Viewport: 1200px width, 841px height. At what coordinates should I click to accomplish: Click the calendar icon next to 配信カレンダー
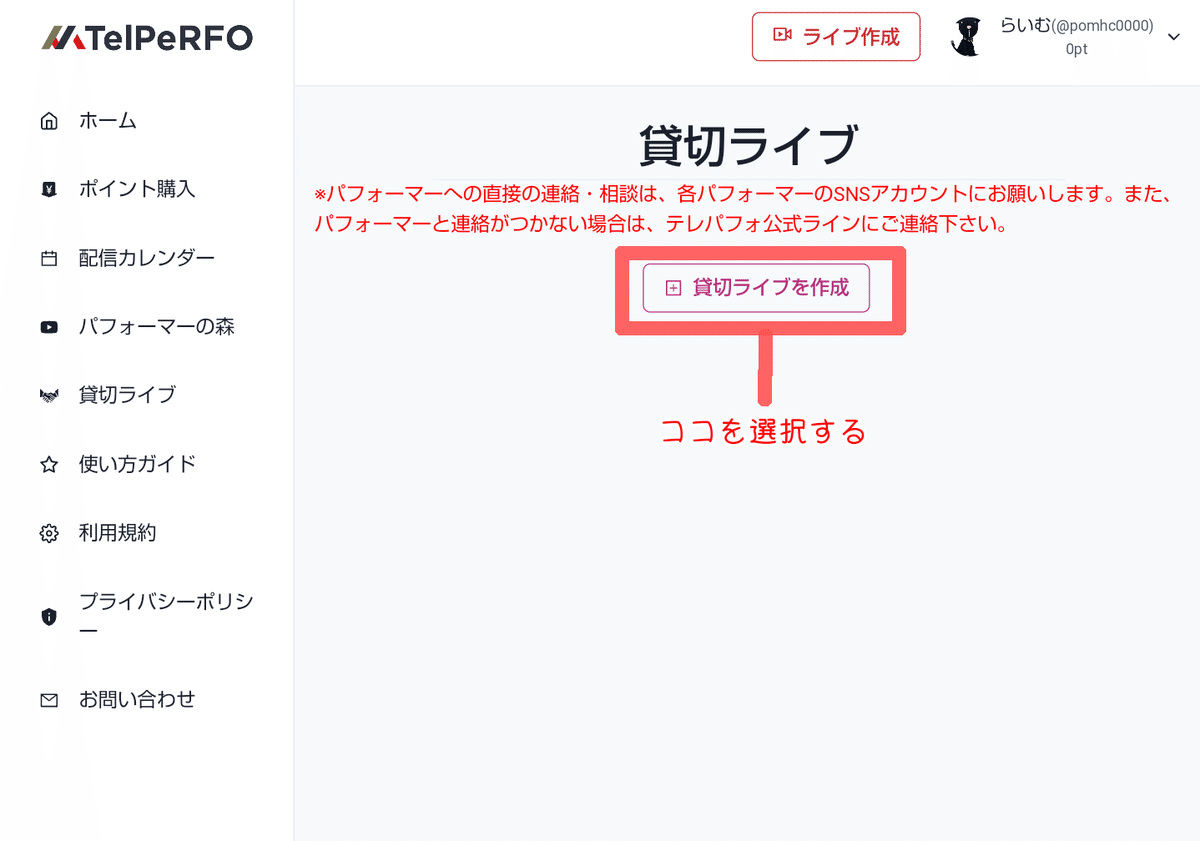(49, 257)
